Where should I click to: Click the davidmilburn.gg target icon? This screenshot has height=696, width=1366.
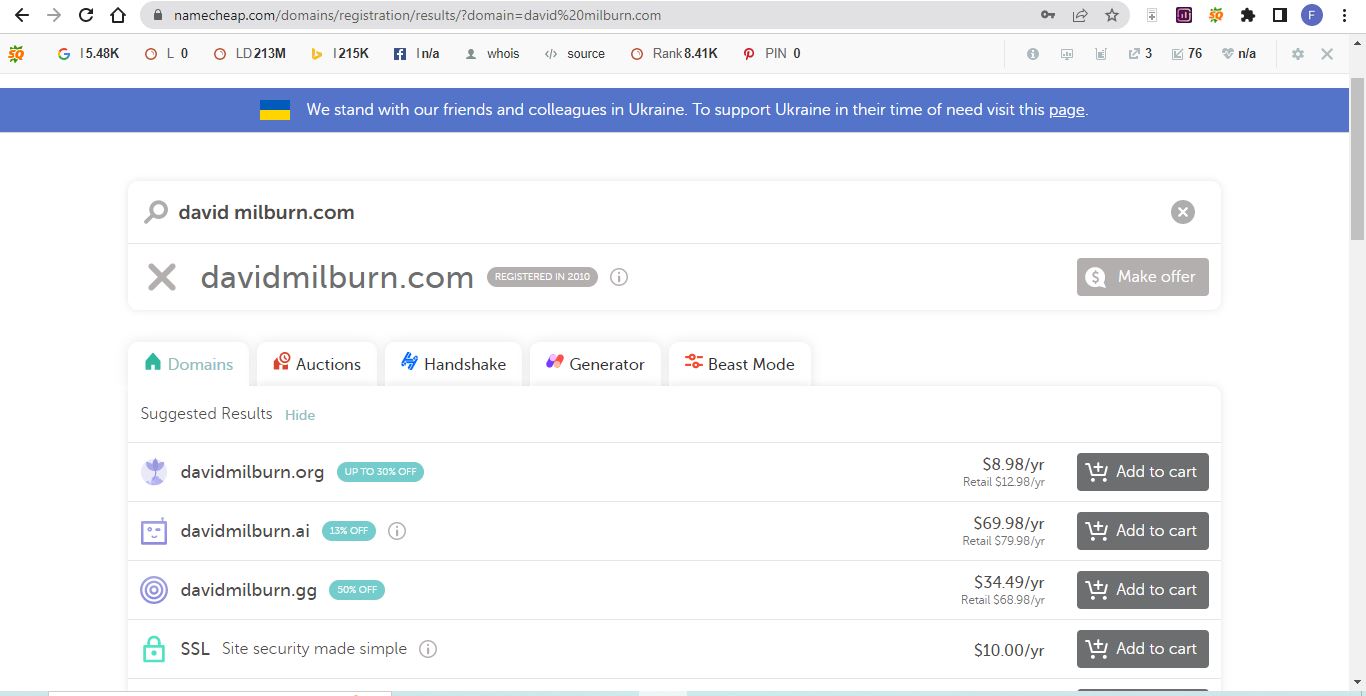[154, 590]
